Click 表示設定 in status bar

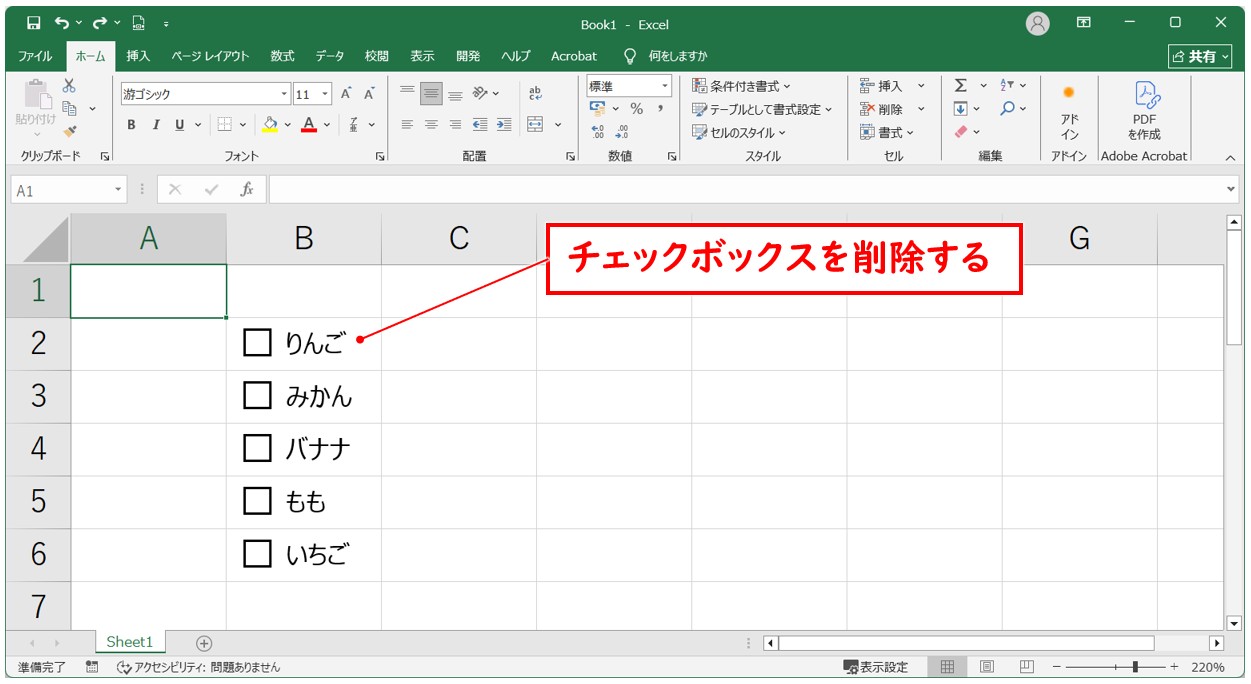877,667
